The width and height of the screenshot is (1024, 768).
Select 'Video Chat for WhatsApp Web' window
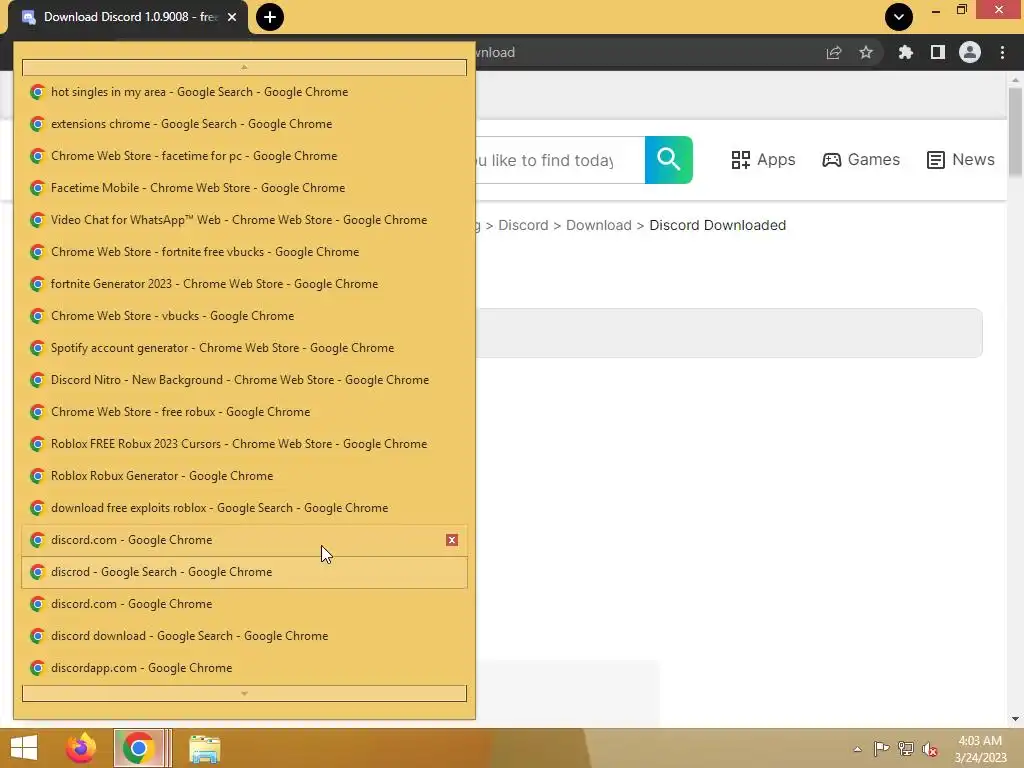244,220
